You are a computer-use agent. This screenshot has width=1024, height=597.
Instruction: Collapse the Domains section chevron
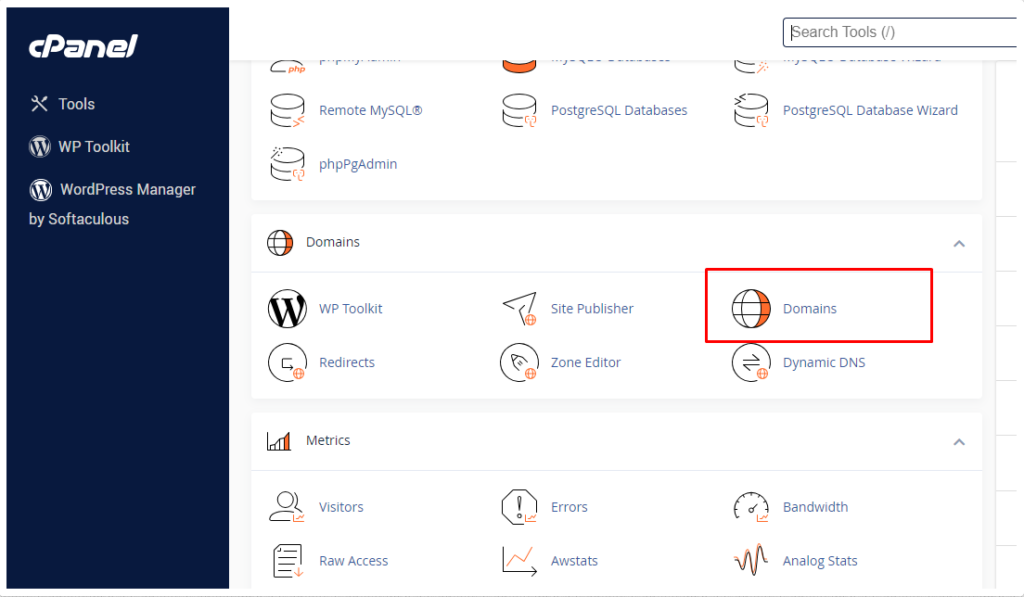959,244
